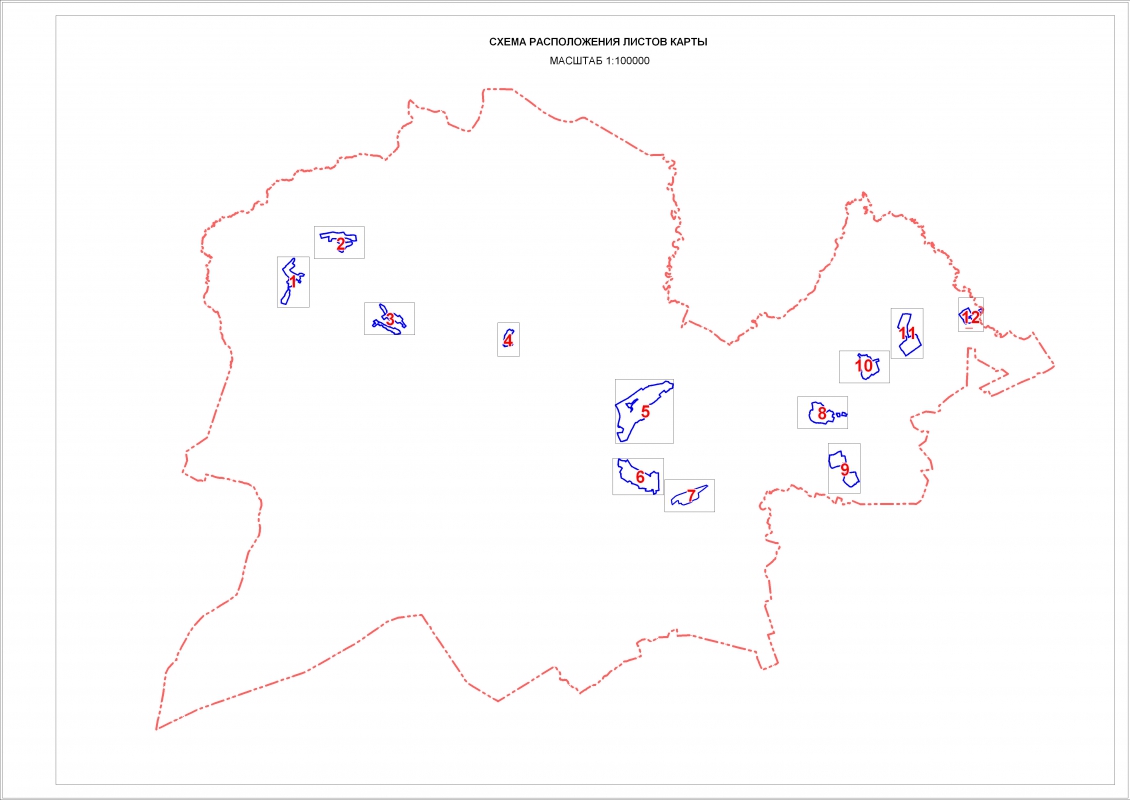The width and height of the screenshot is (1130, 800).
Task: Select map sheet number 6
Action: pos(638,476)
